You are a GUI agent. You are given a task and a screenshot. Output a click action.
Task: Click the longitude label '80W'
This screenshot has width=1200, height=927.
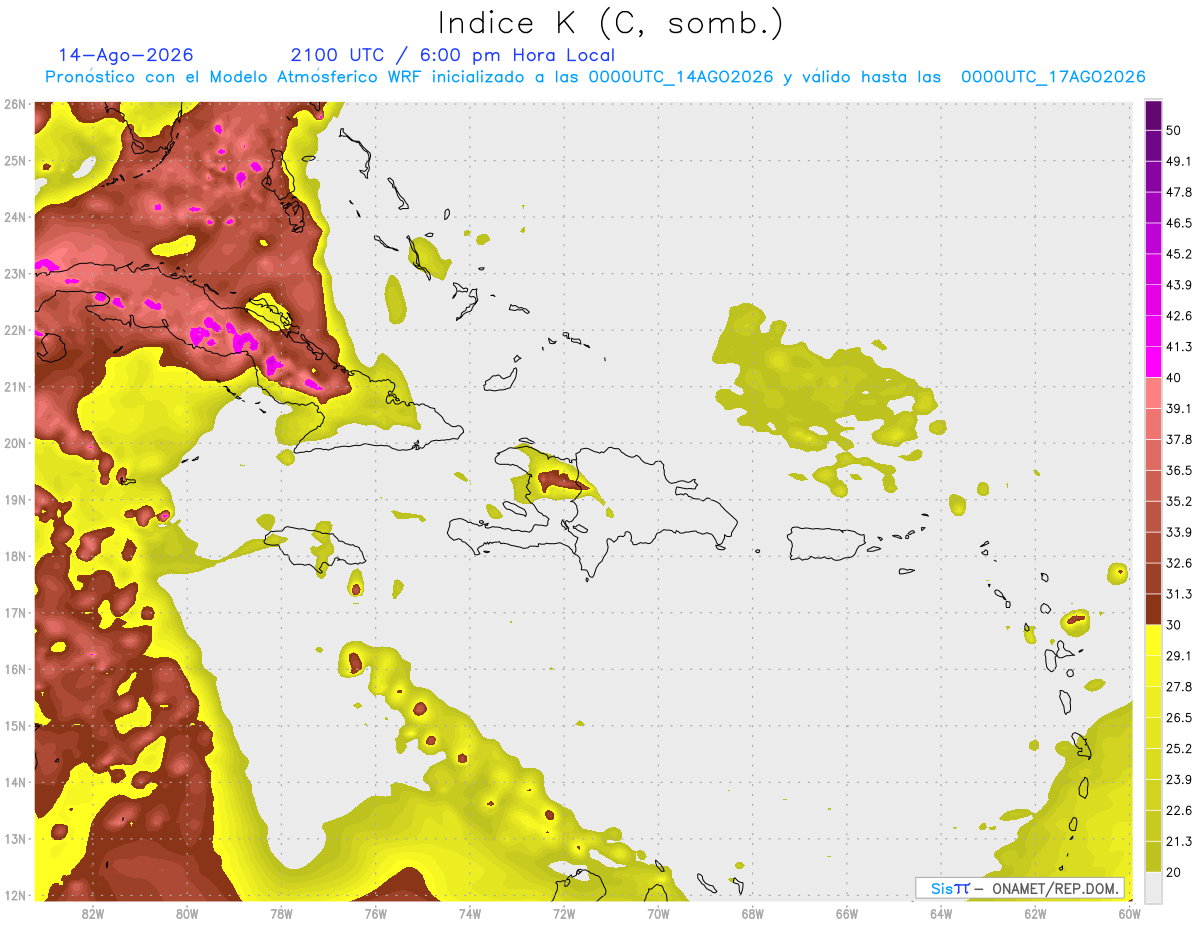187,914
